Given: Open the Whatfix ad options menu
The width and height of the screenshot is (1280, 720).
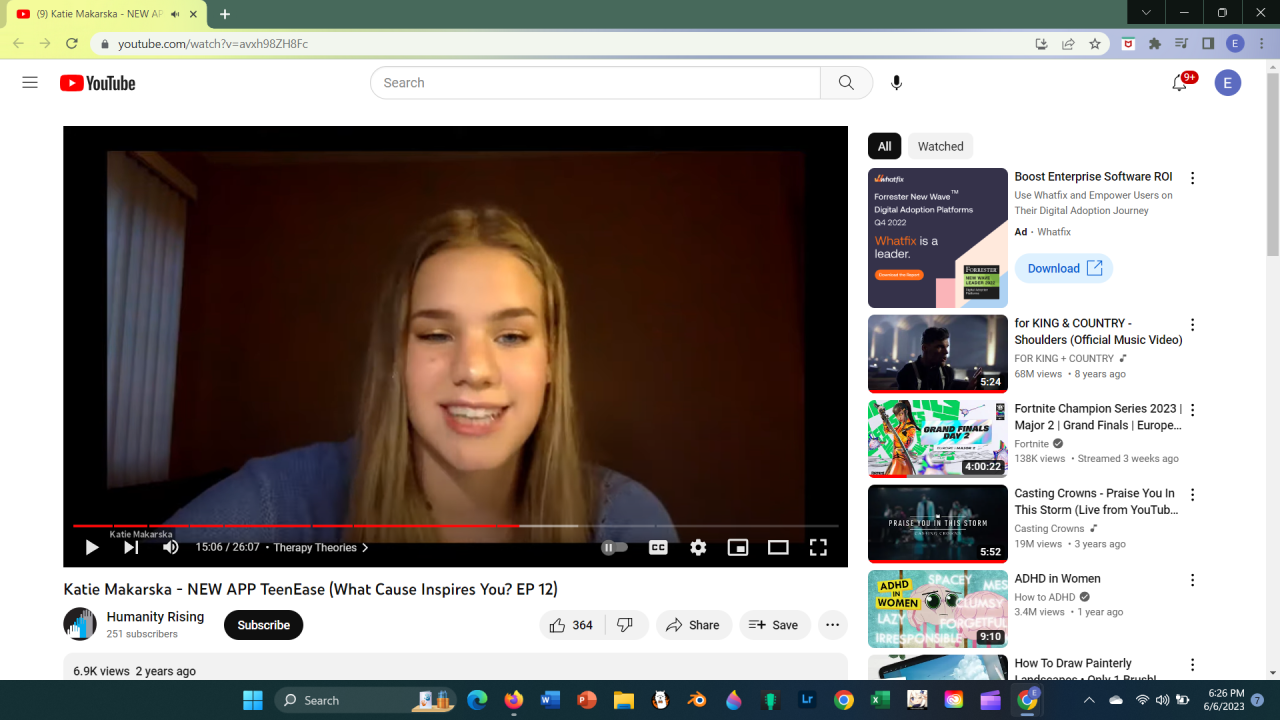Looking at the screenshot, I should tap(1192, 178).
